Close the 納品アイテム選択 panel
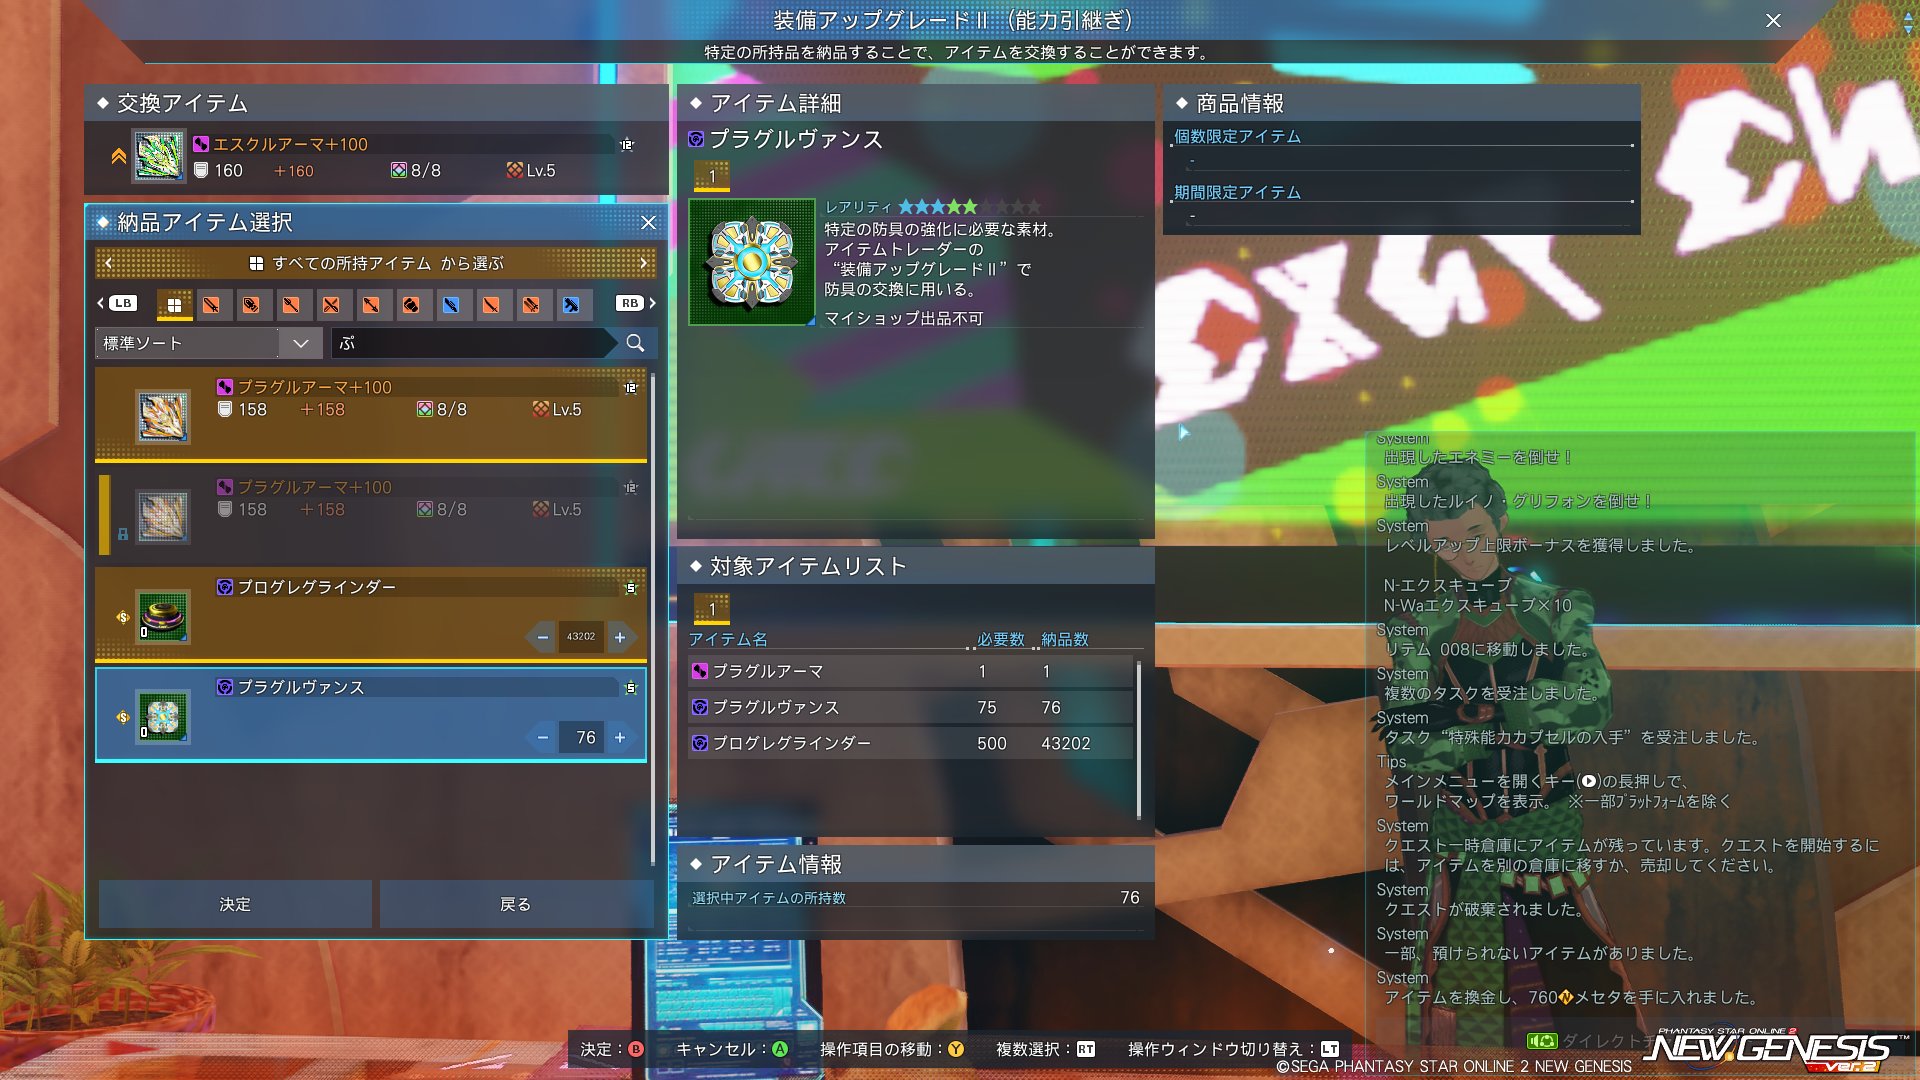This screenshot has height=1080, width=1920. coord(648,222)
